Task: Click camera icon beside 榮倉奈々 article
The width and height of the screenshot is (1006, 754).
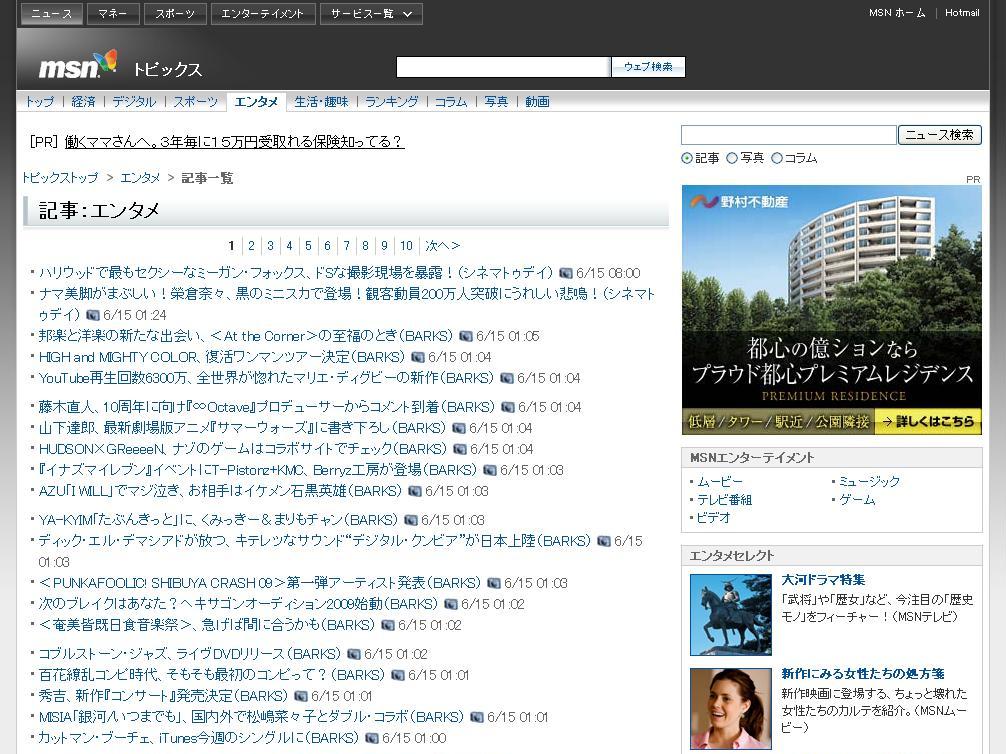Action: point(93,315)
